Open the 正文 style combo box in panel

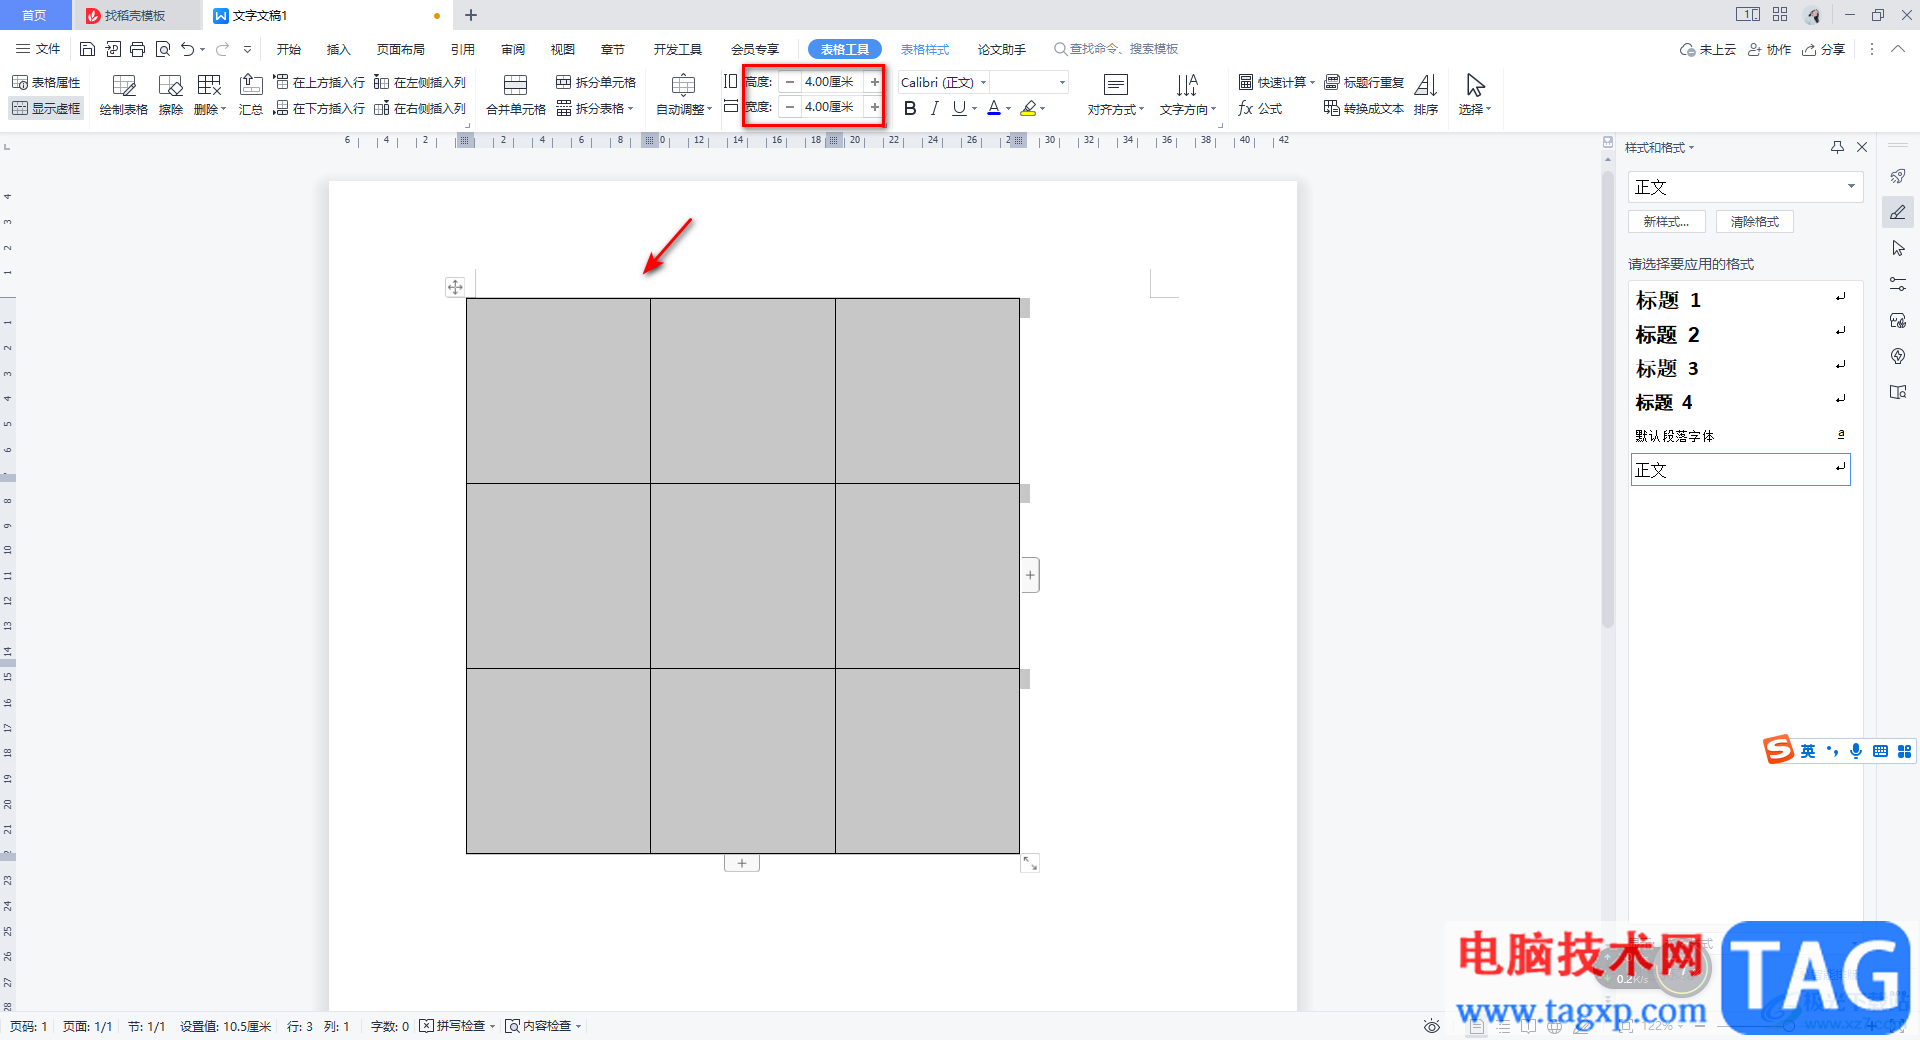tap(1745, 187)
